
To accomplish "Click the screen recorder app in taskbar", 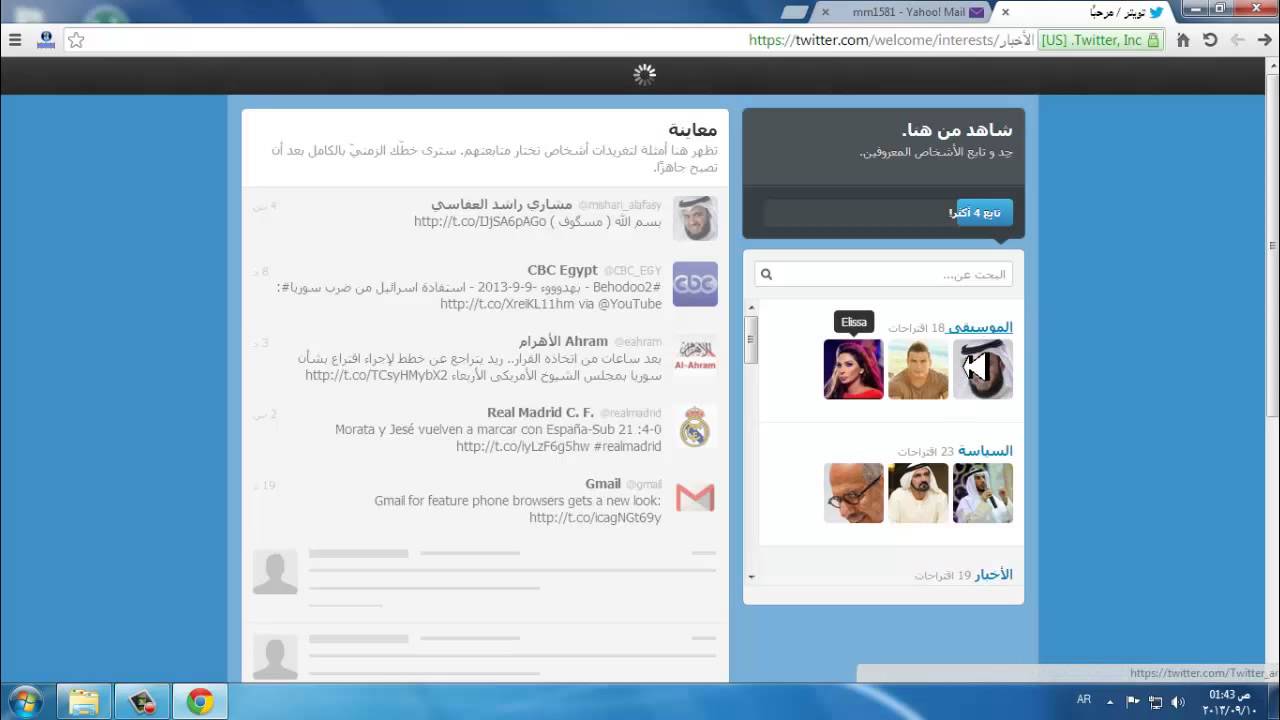I will [142, 702].
